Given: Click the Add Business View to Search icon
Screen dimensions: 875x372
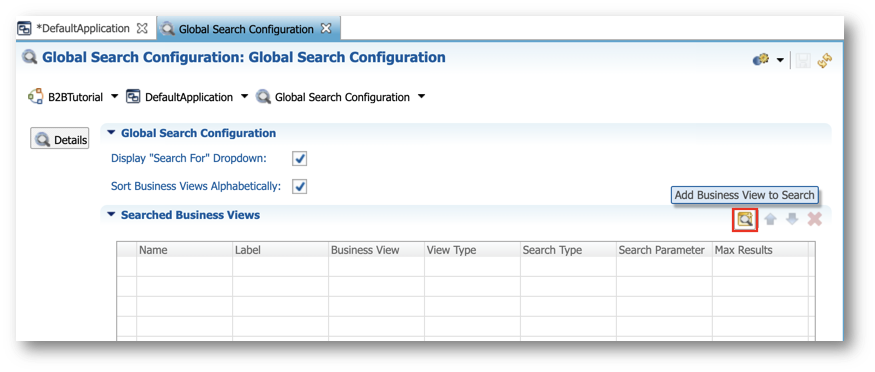Looking at the screenshot, I should pyautogui.click(x=744, y=219).
